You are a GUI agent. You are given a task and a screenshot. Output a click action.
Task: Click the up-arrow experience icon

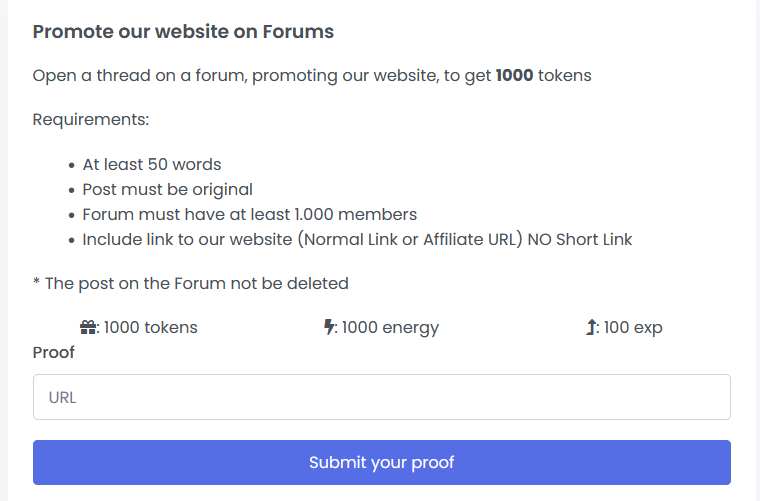591,327
